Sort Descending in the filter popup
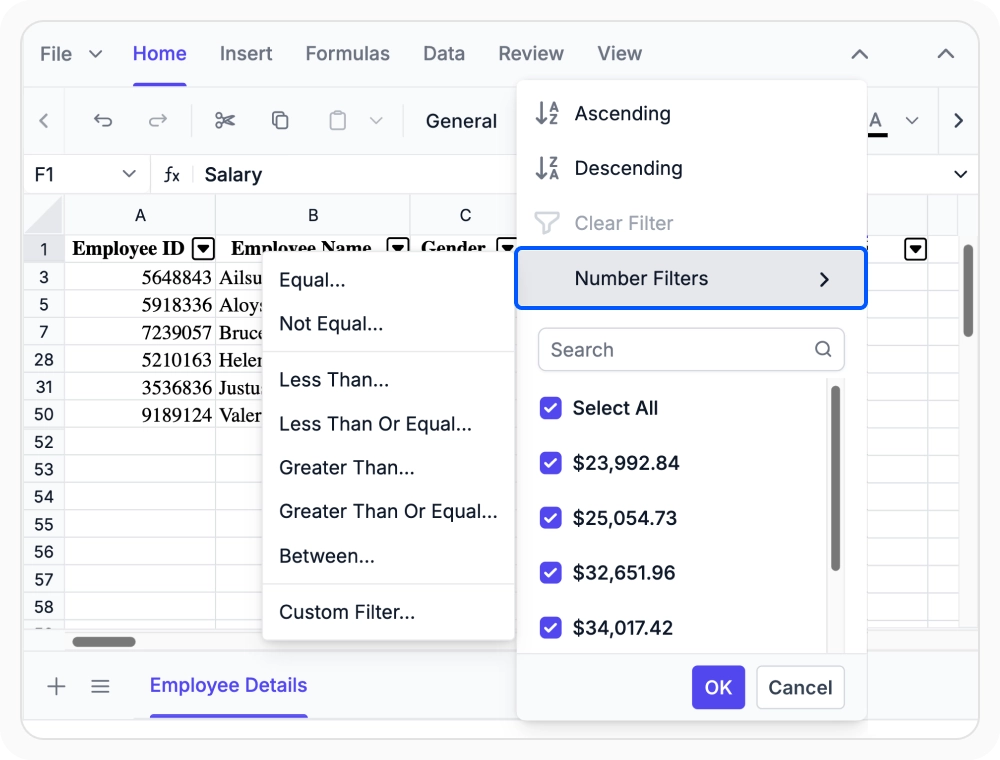This screenshot has height=760, width=1000. click(x=691, y=168)
